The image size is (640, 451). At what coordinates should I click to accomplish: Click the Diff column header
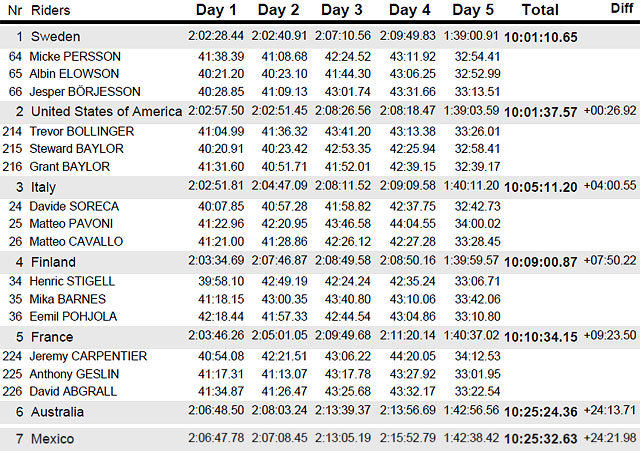(622, 9)
